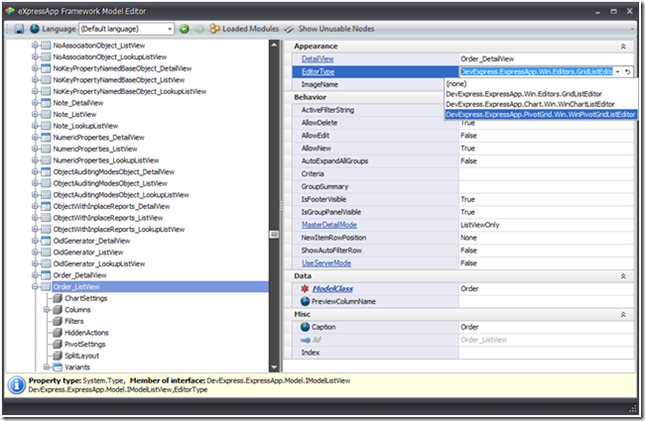Click the PivotSettings node icon
The height and width of the screenshot is (421, 645).
pyautogui.click(x=58, y=344)
